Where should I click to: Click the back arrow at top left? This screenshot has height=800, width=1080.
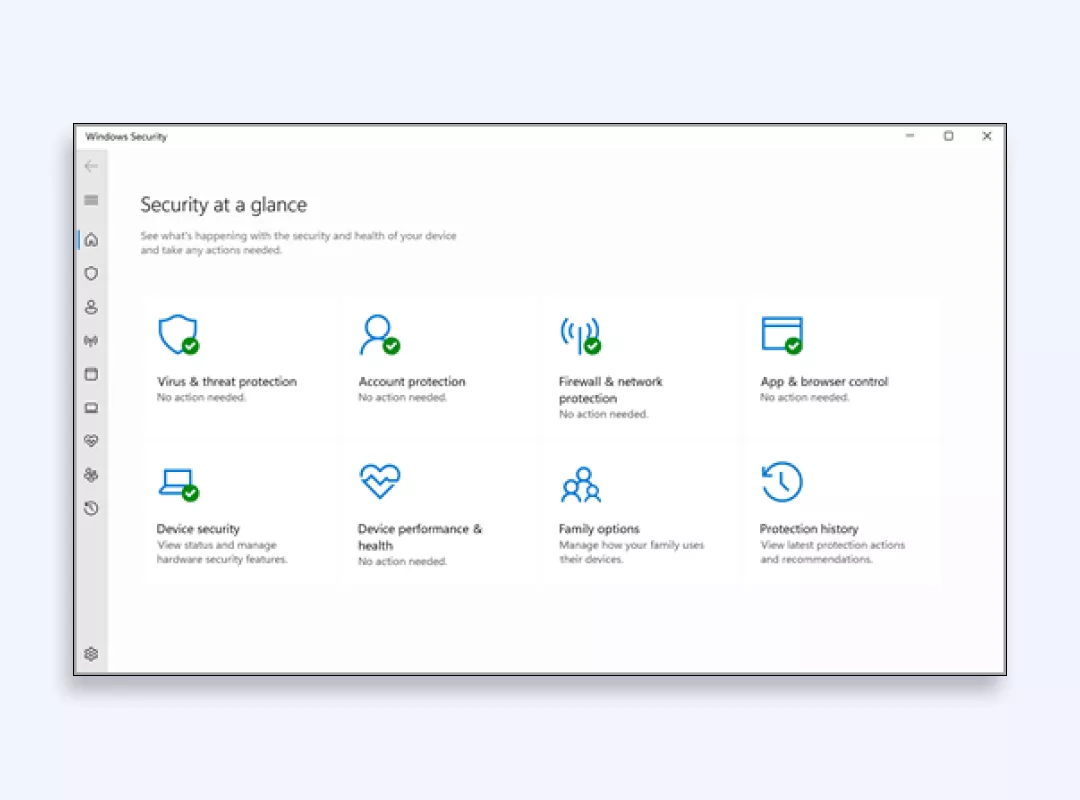pyautogui.click(x=91, y=166)
